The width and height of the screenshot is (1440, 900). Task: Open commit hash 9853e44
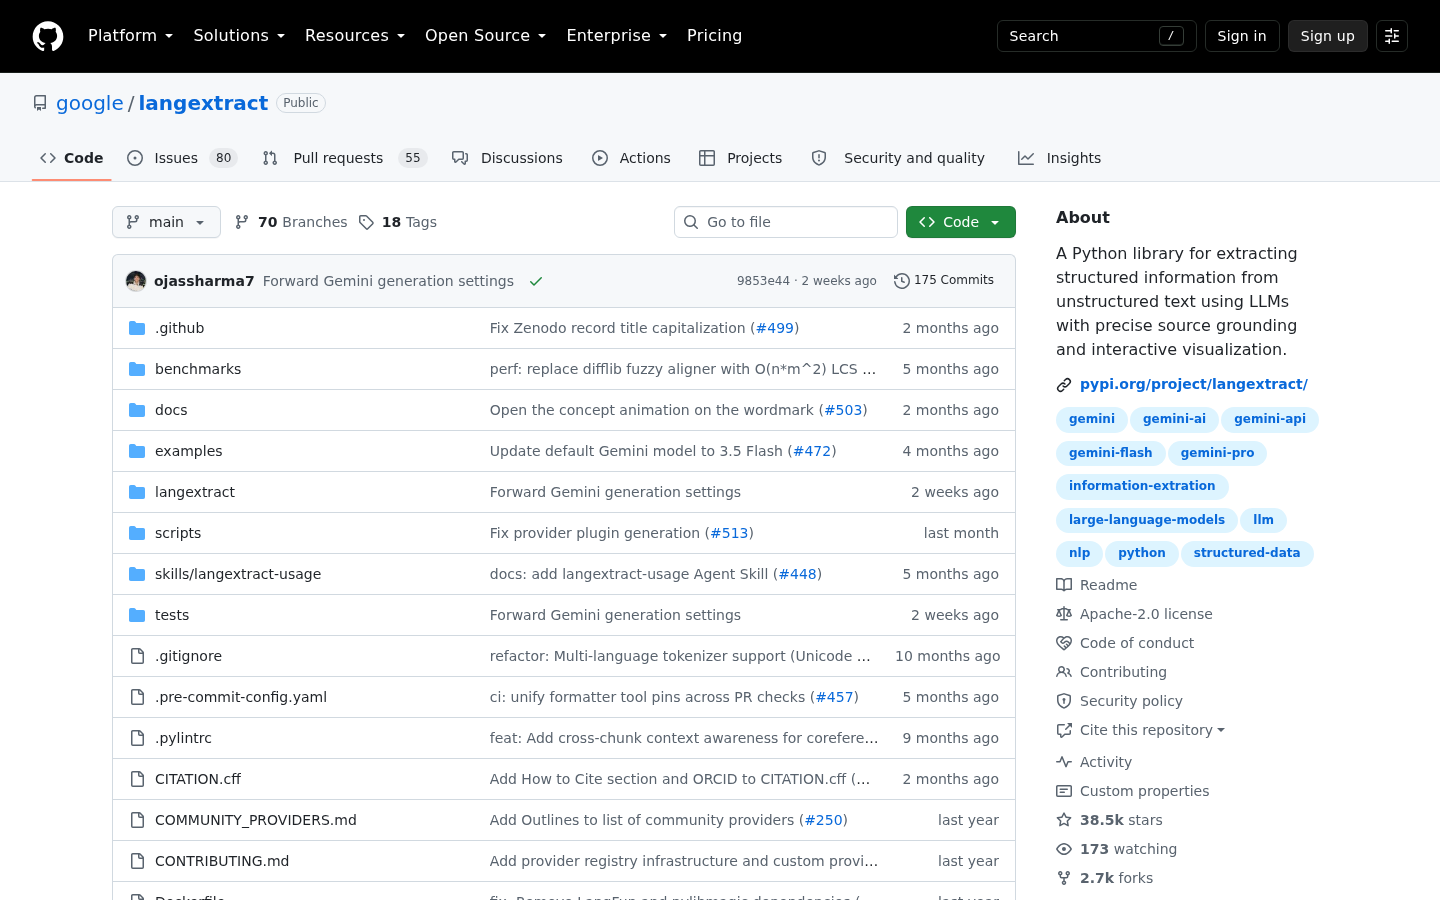(x=763, y=281)
